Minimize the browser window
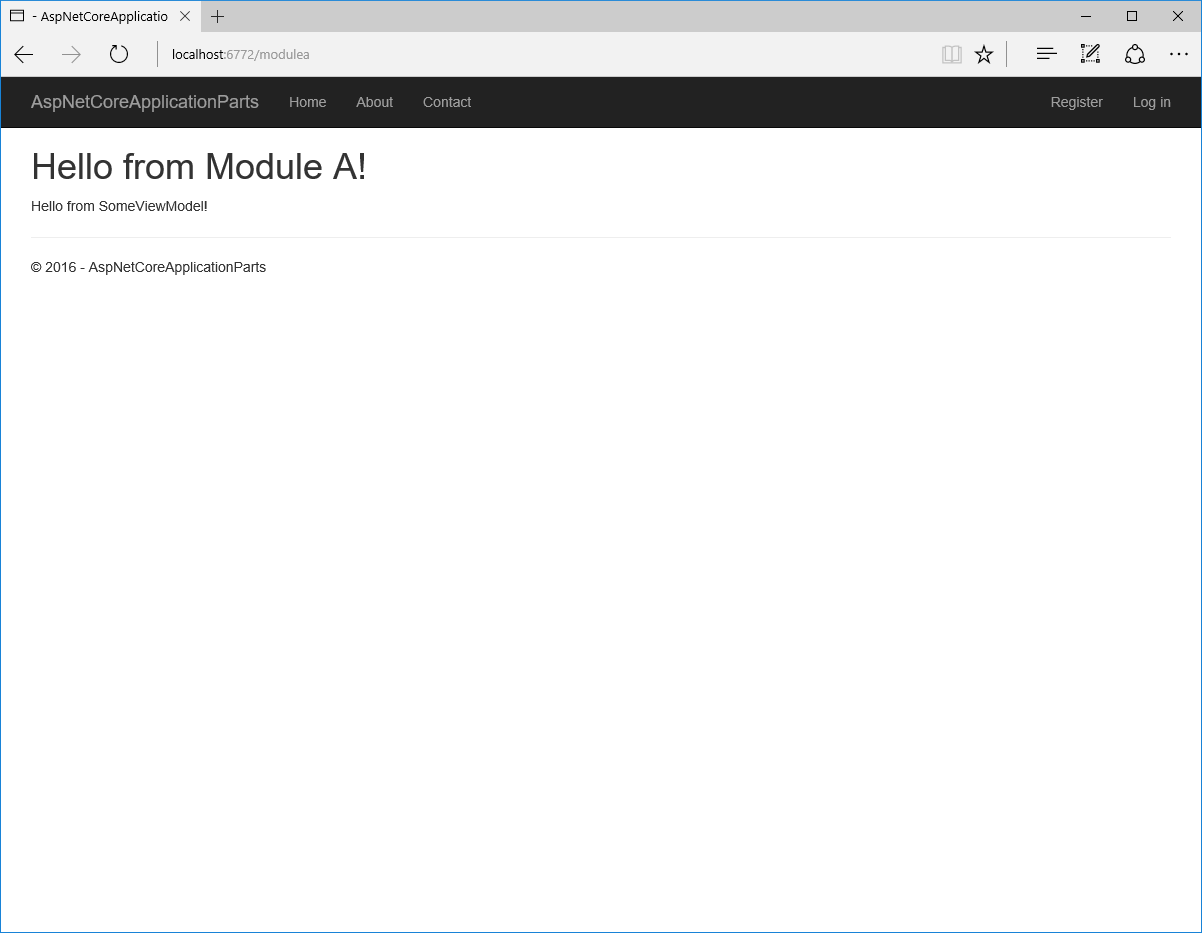 (x=1086, y=16)
